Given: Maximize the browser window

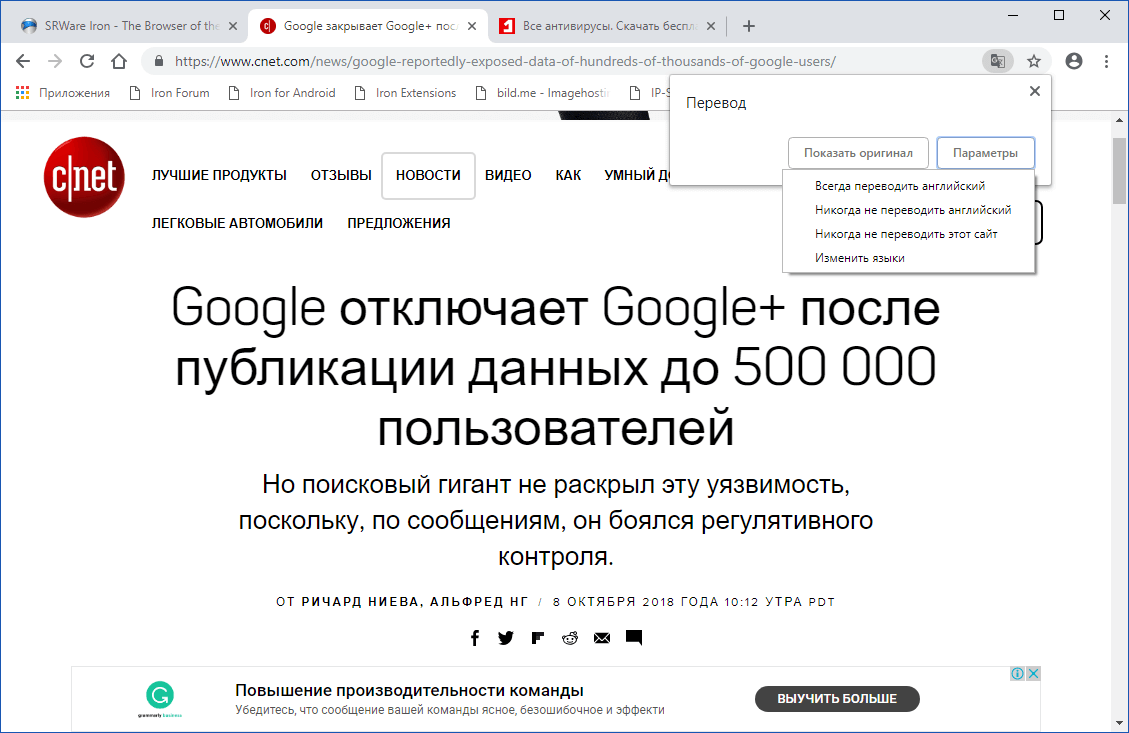Looking at the screenshot, I should 1058,15.
